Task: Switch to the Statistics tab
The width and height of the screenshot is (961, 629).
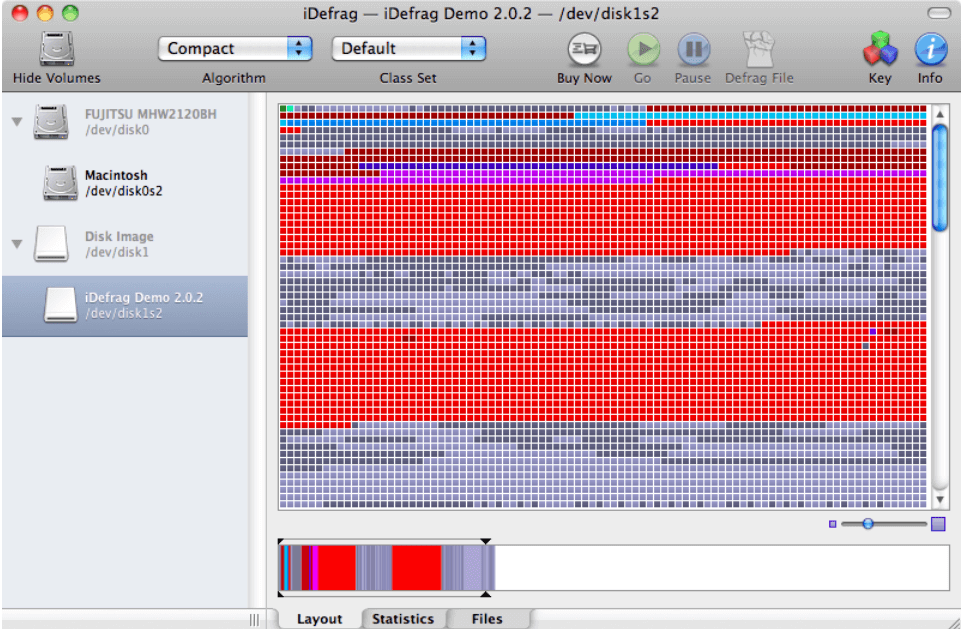Action: point(403,619)
